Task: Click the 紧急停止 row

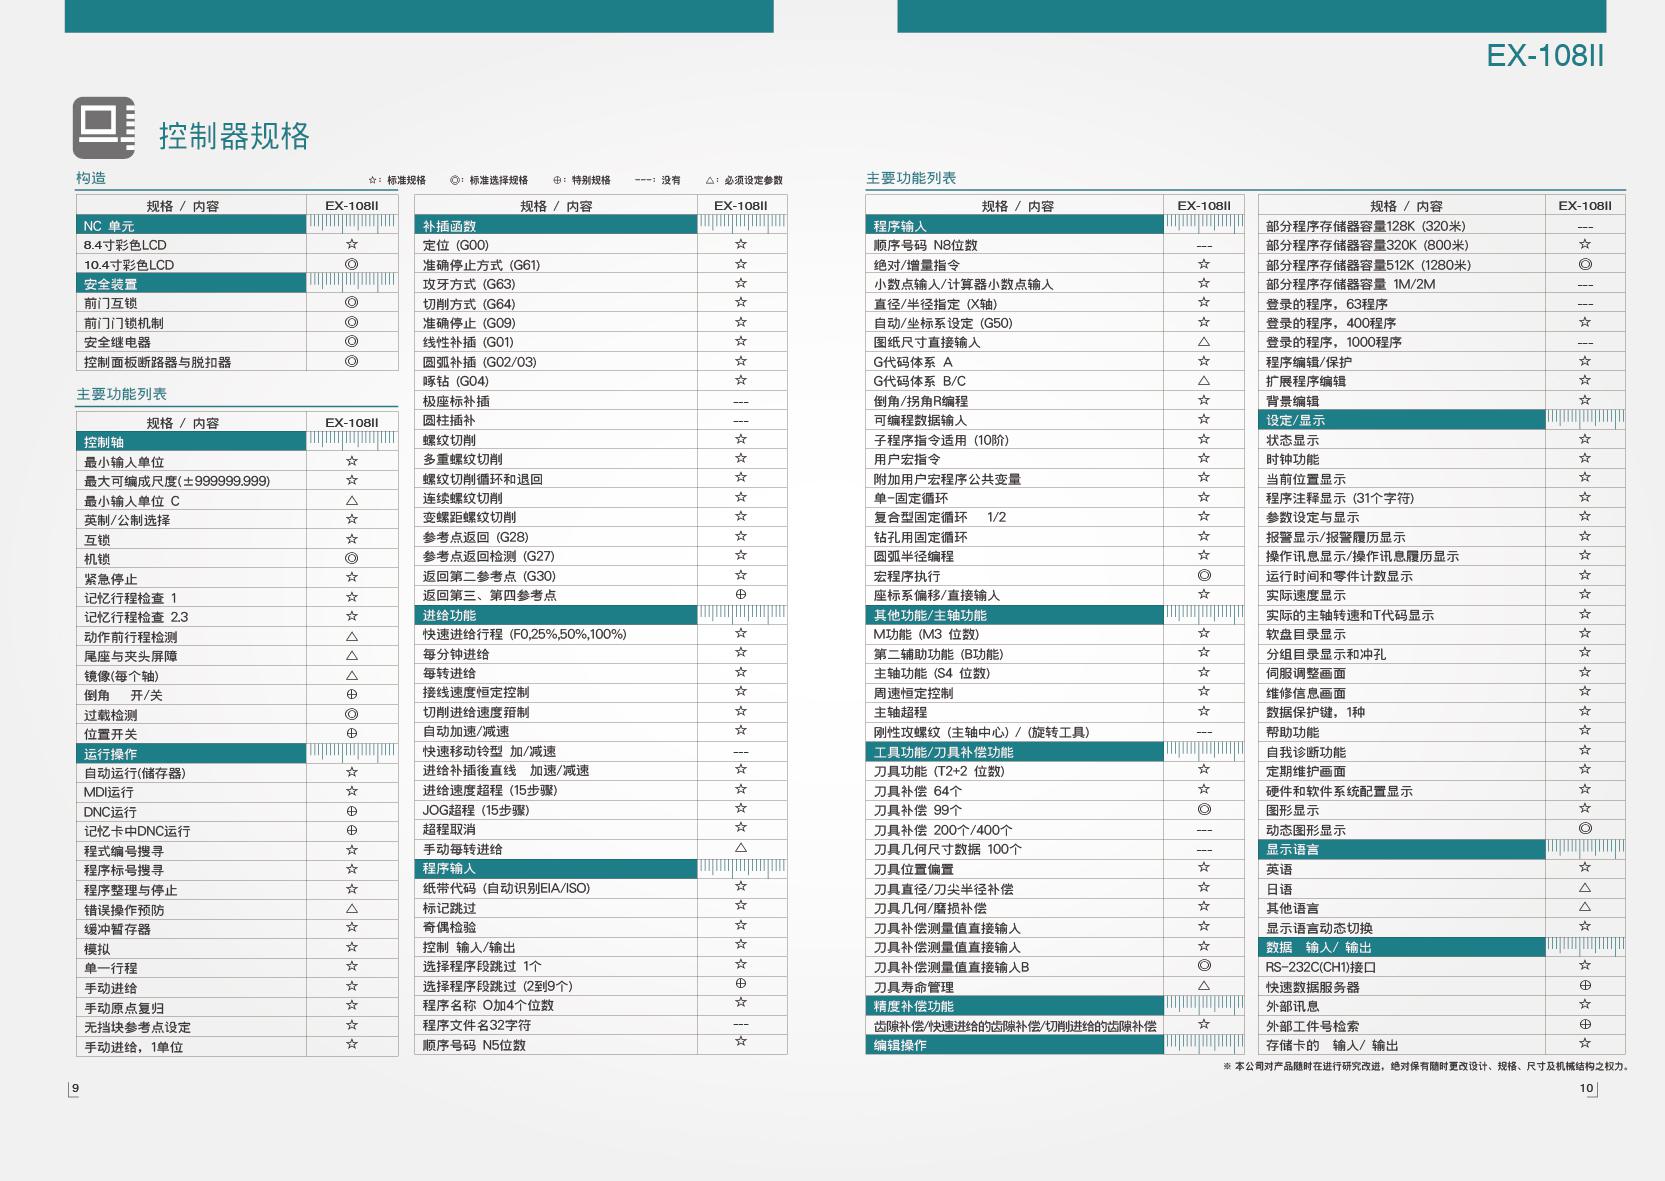Action: tap(237, 579)
